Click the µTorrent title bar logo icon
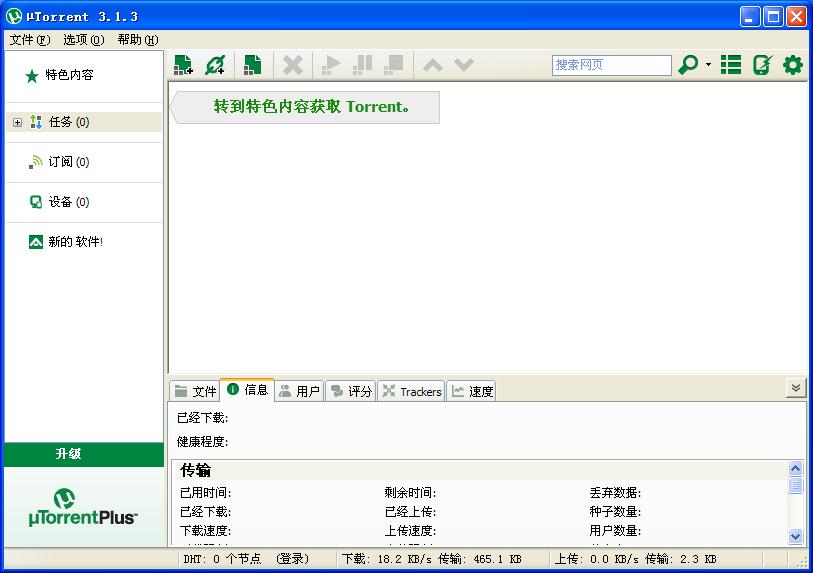This screenshot has height=573, width=813. coord(14,17)
